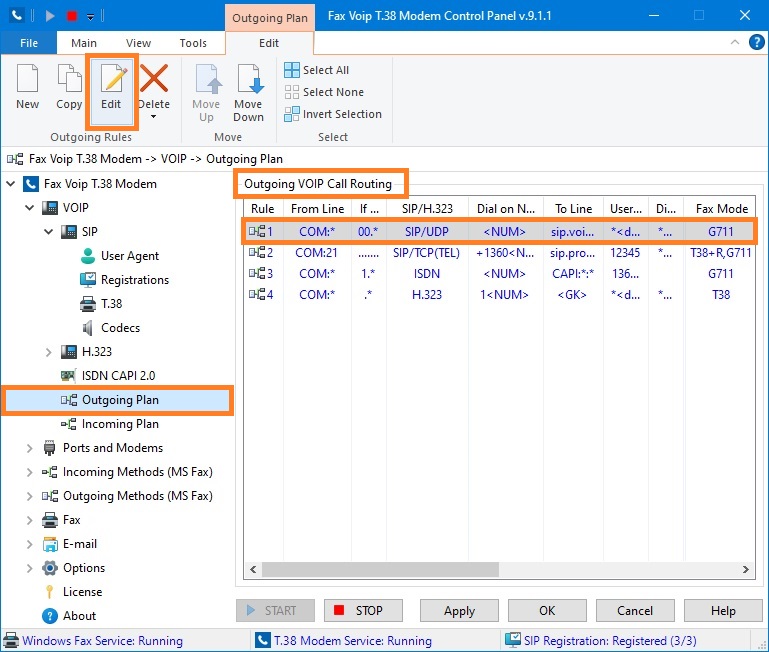Click the Copy rule icon

[x=69, y=78]
